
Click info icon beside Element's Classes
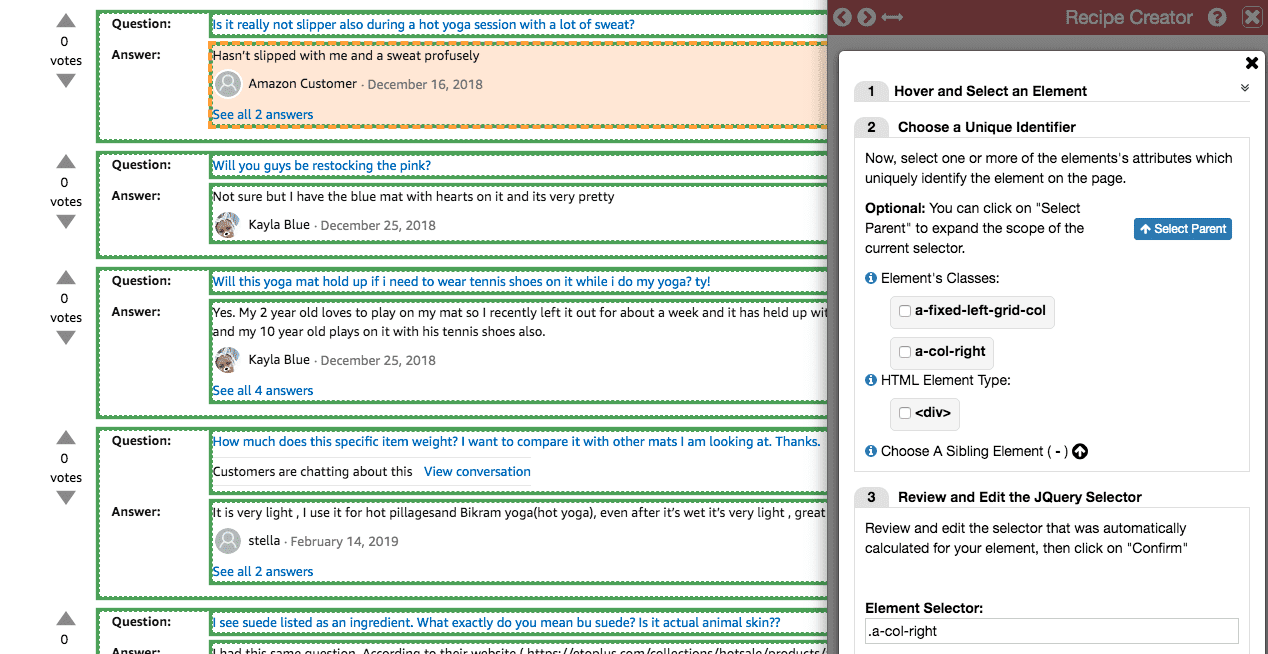[x=871, y=278]
